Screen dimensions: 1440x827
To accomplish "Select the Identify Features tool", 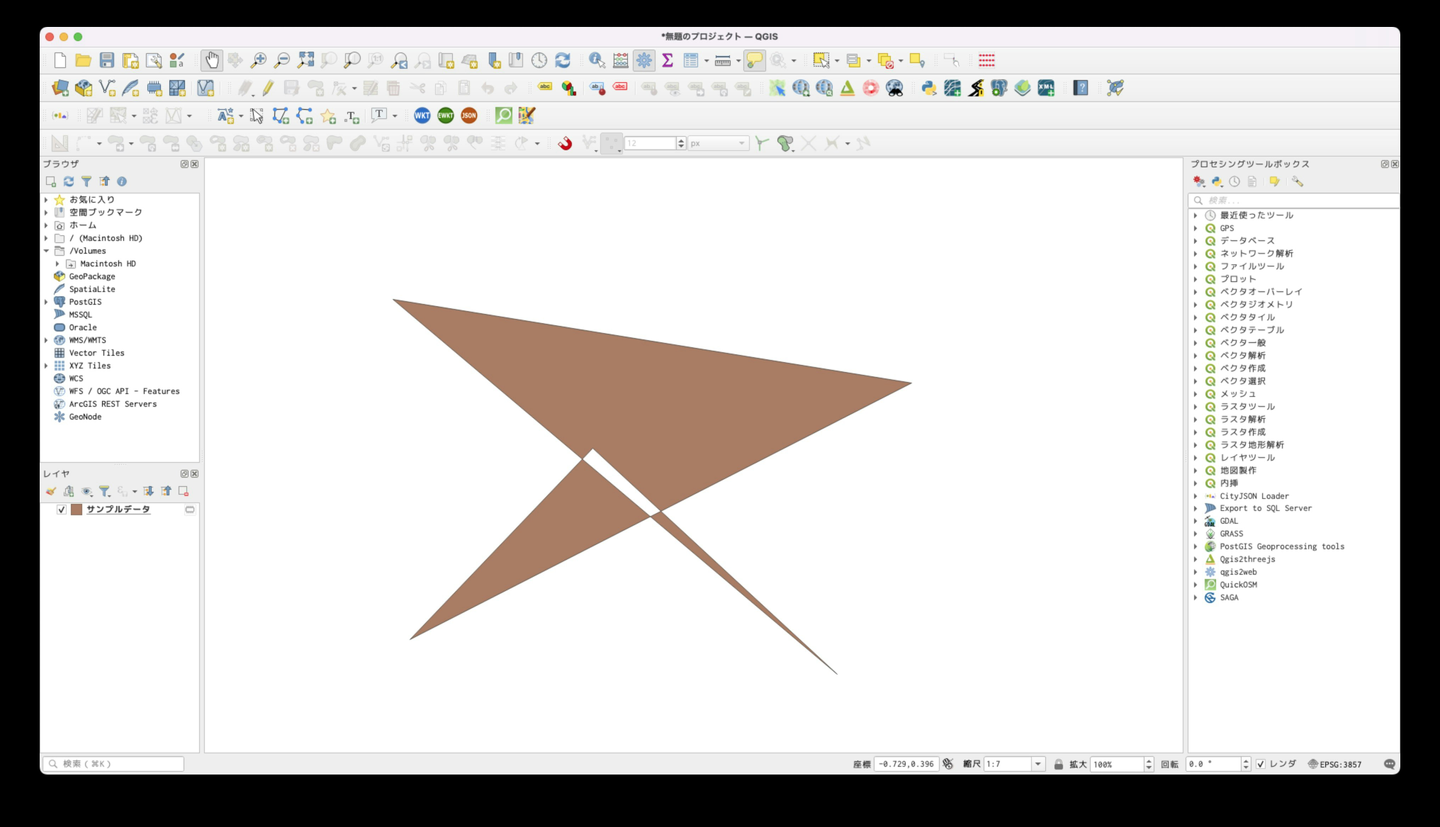I will 597,61.
